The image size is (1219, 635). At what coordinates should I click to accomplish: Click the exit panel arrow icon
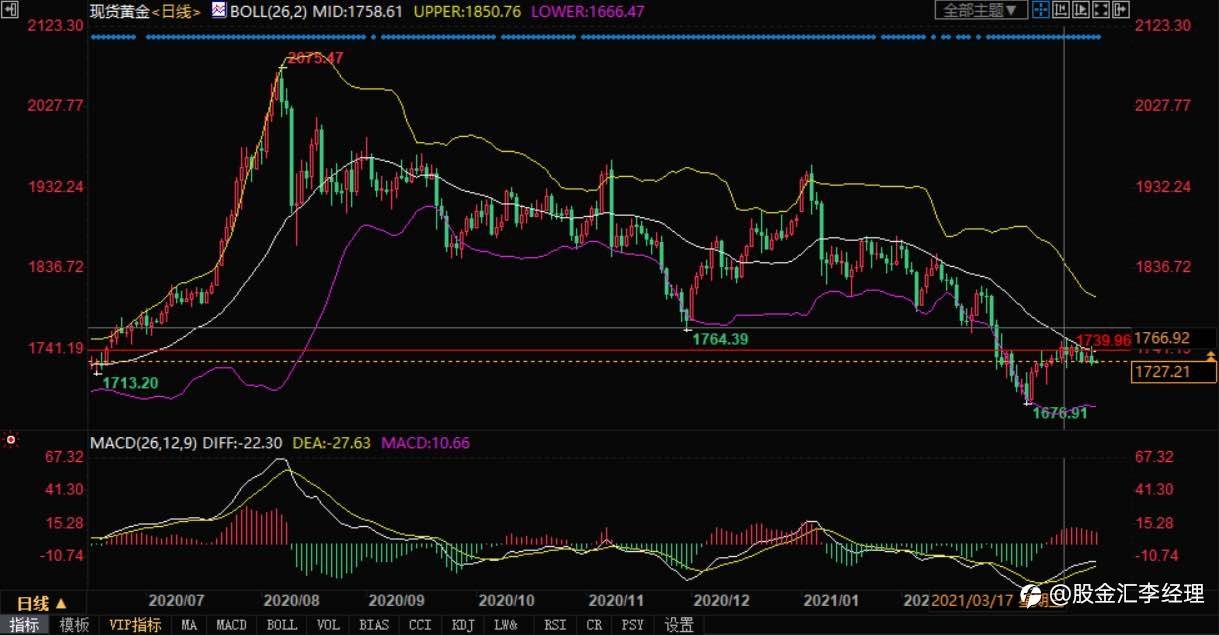(1121, 10)
